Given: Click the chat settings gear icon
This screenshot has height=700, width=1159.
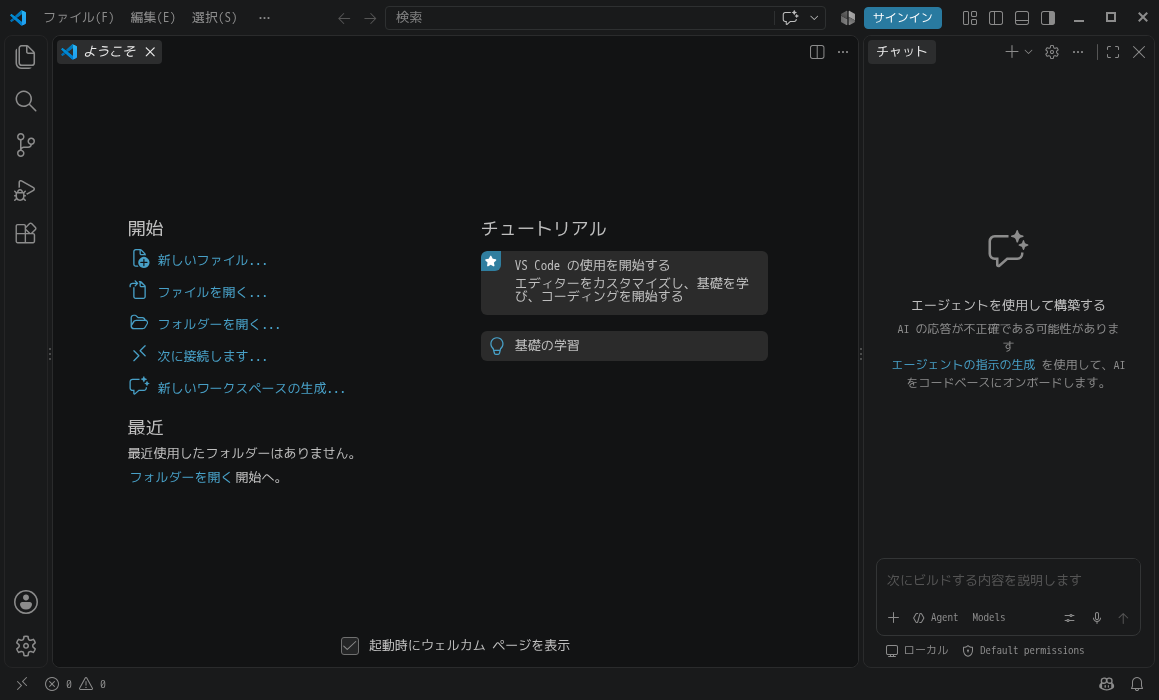Looking at the screenshot, I should pyautogui.click(x=1052, y=52).
